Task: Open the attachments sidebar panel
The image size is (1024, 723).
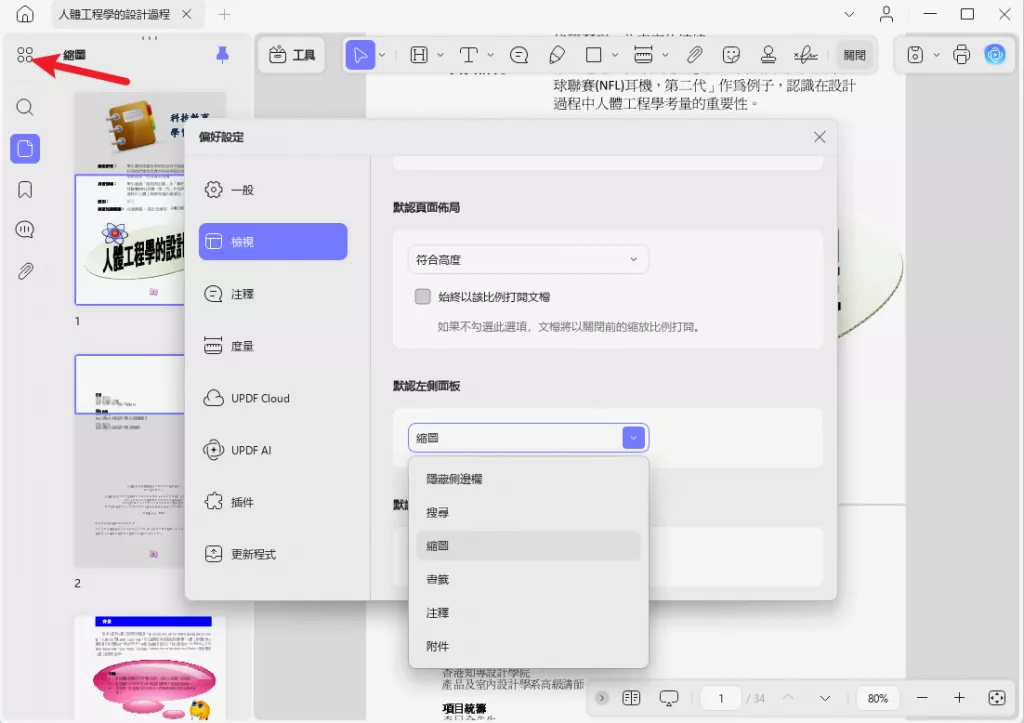Action: (x=25, y=271)
